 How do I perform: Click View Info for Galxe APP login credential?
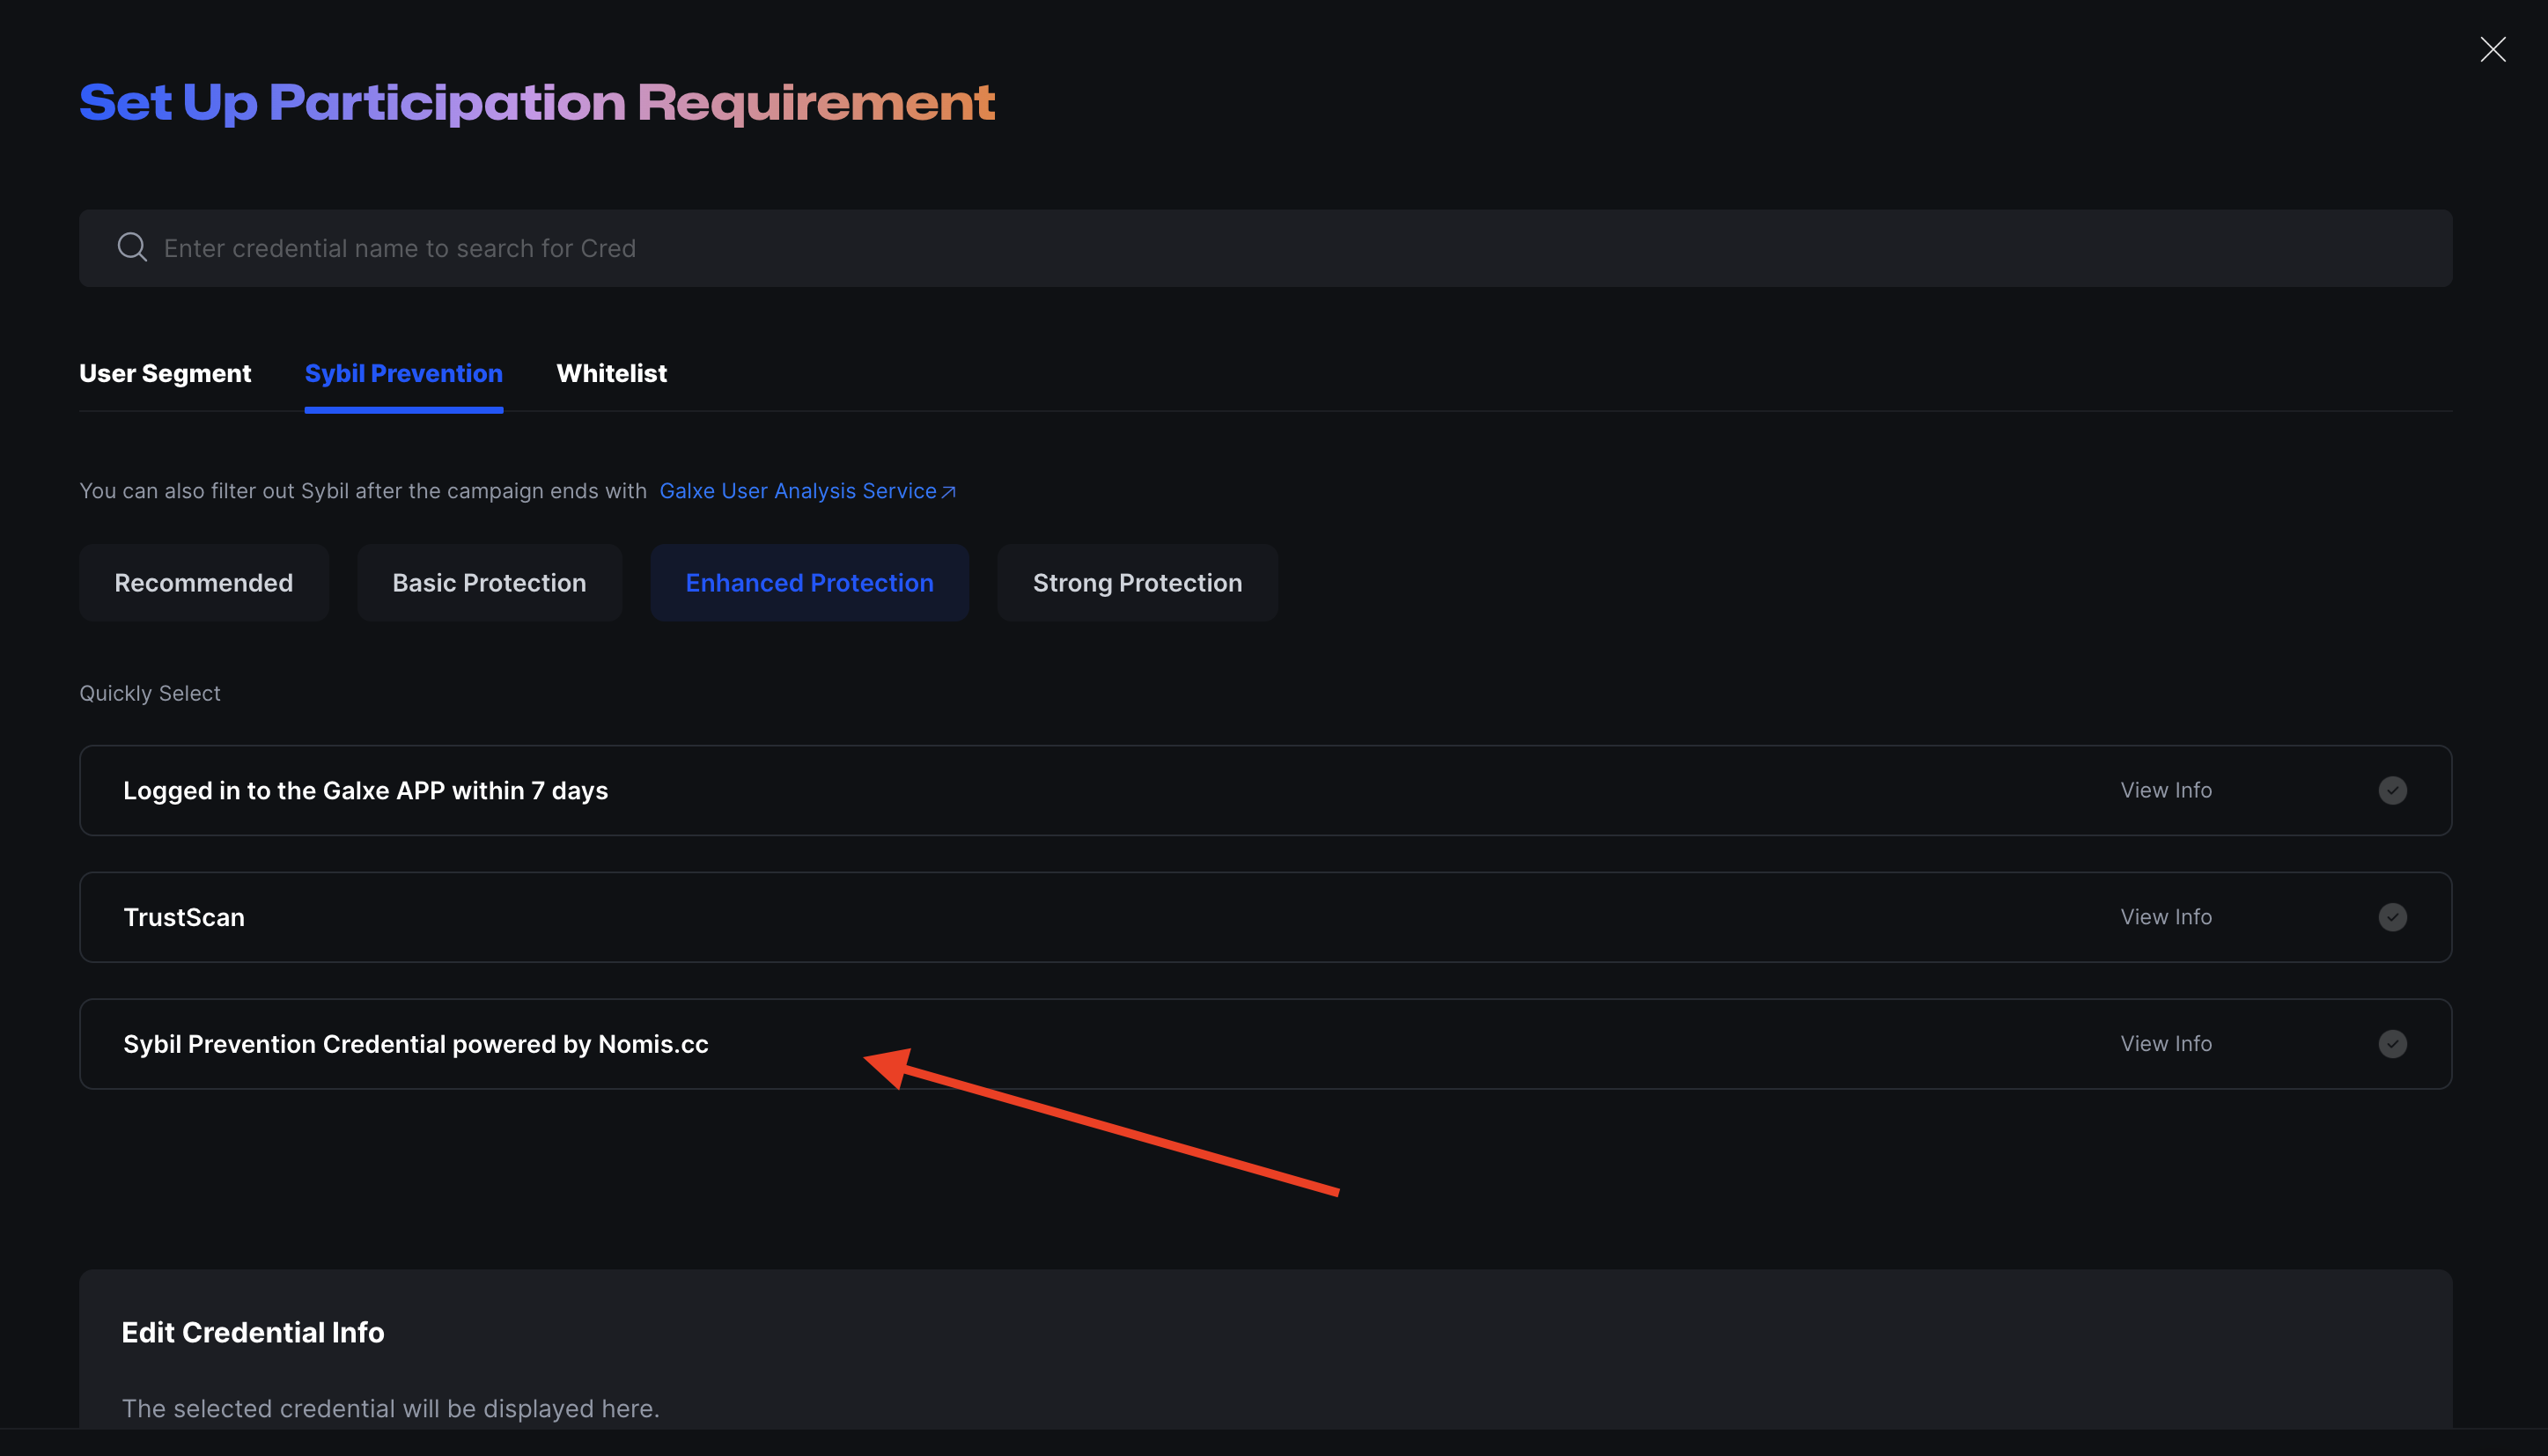[x=2167, y=790]
